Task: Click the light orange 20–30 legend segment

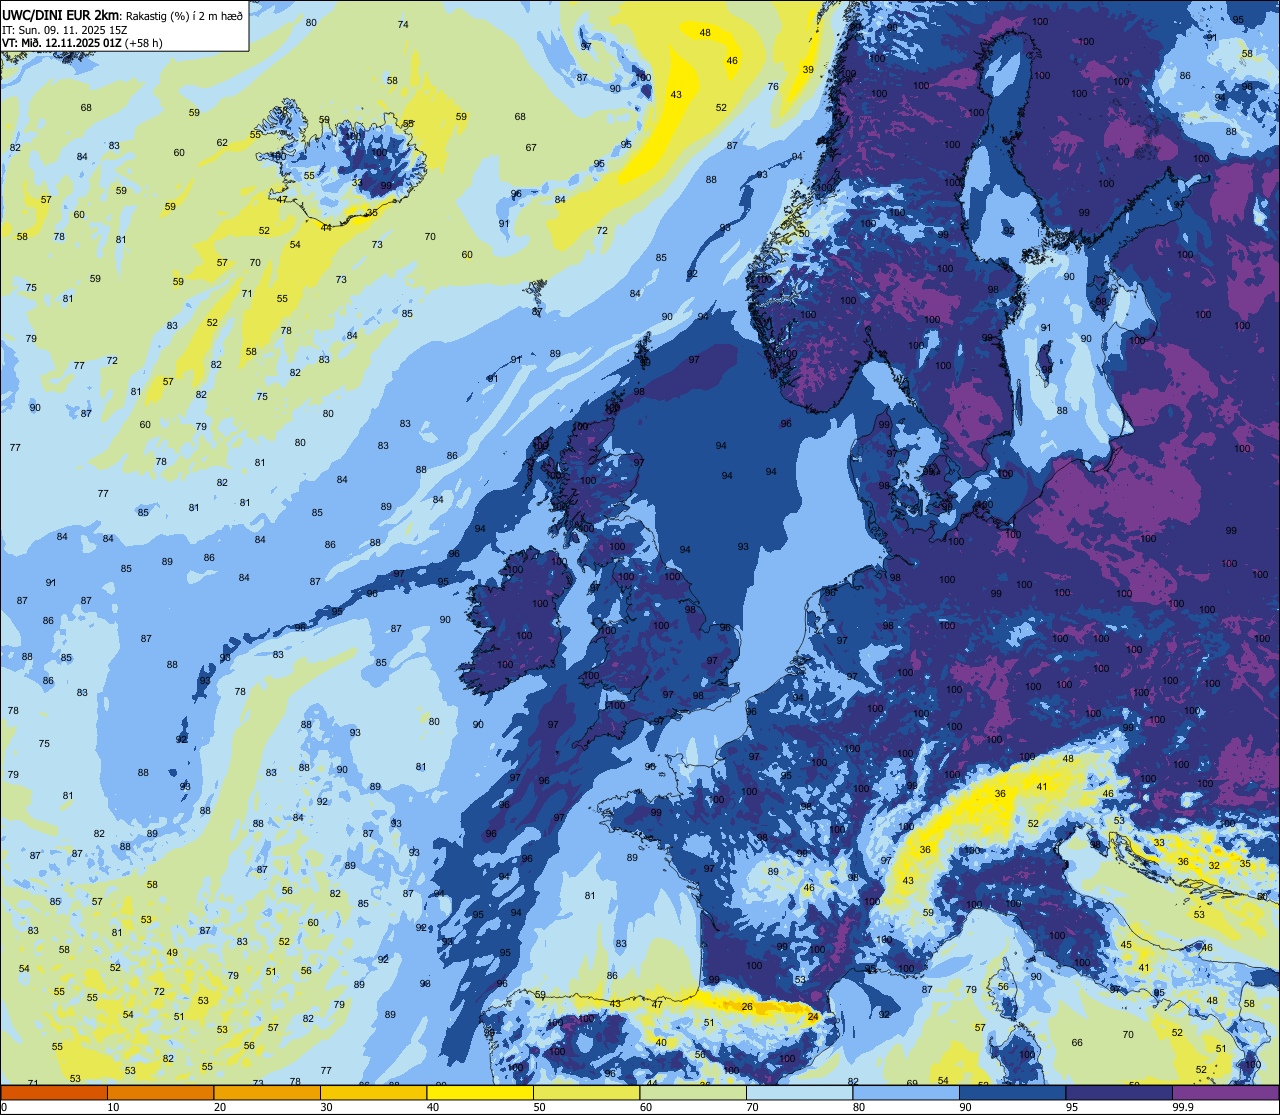Action: coord(267,1092)
